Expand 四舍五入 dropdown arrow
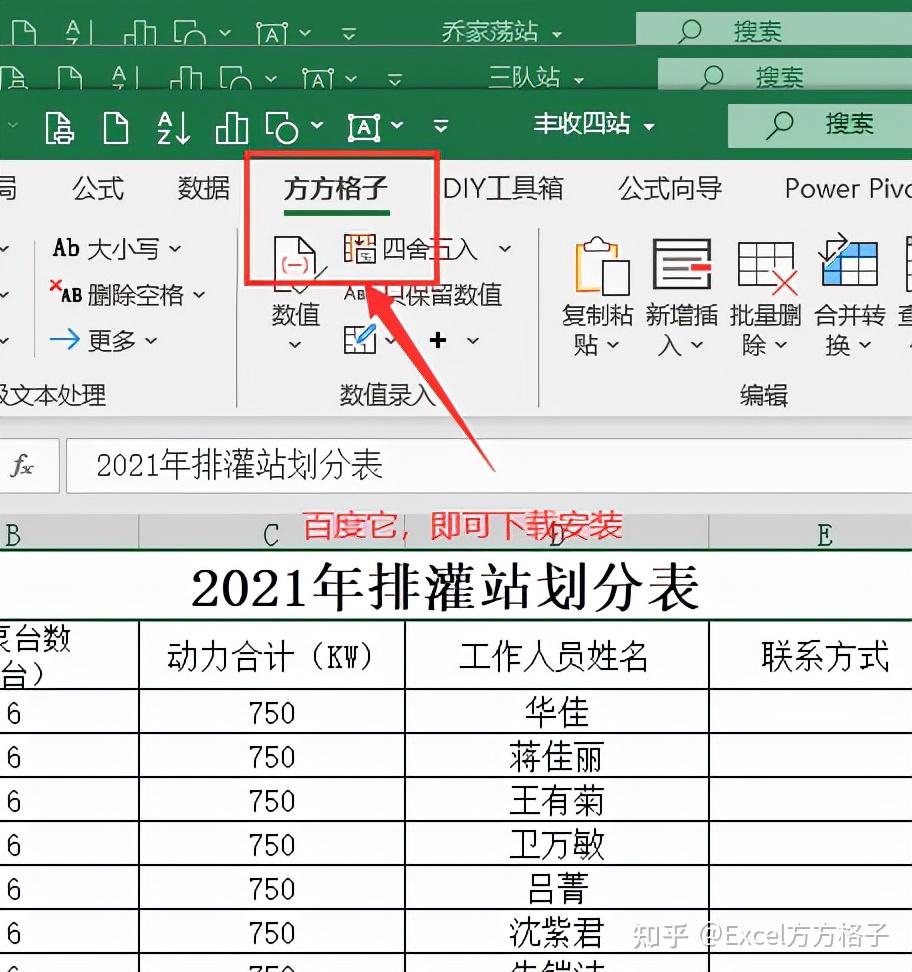Screen dimensions: 912x972 pyautogui.click(x=505, y=249)
